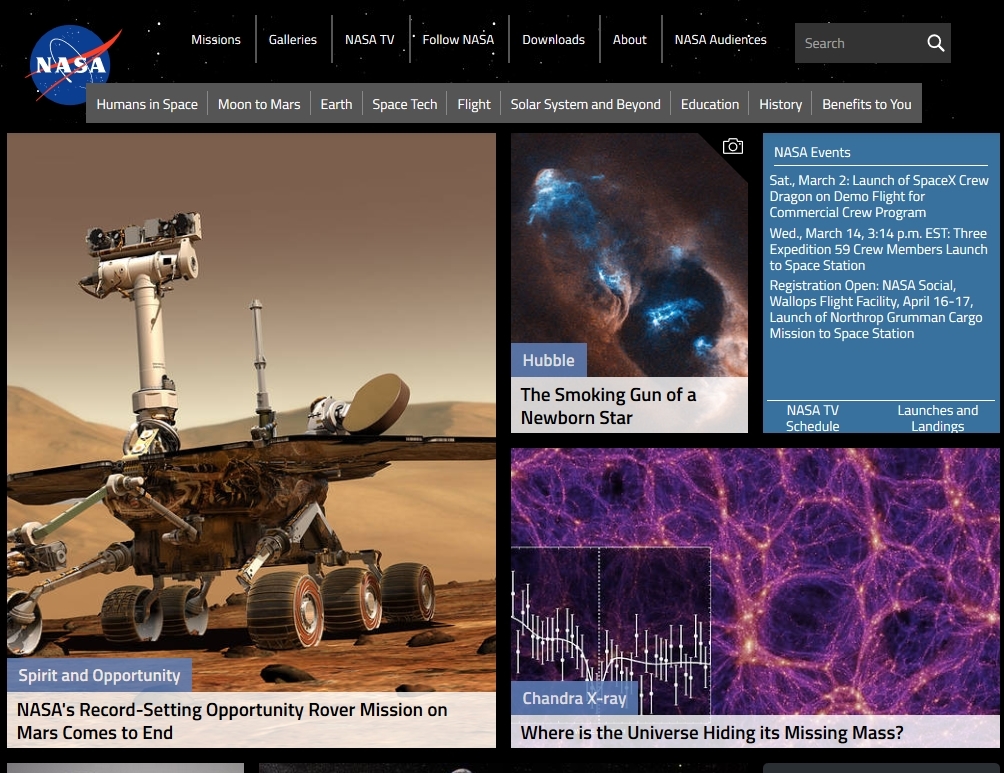Open Where is the Universe Hiding its Missing Mass
This screenshot has width=1004, height=773.
712,732
